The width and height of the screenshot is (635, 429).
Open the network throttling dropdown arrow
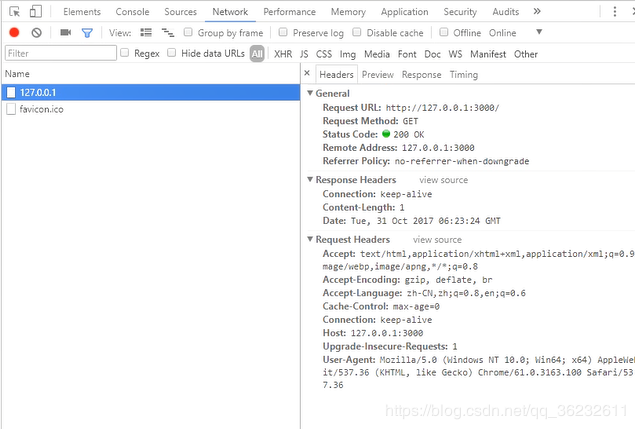click(x=539, y=32)
